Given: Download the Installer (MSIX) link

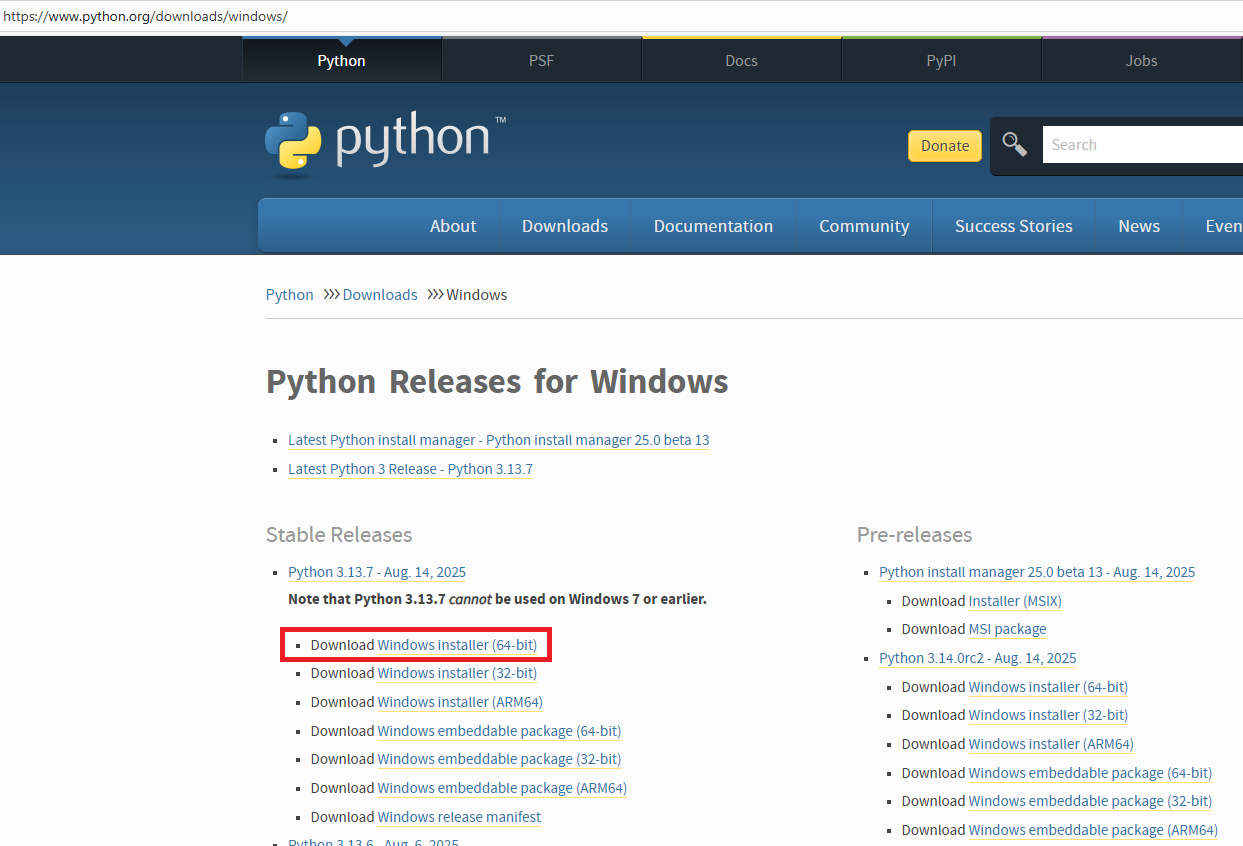Looking at the screenshot, I should click(1015, 601).
